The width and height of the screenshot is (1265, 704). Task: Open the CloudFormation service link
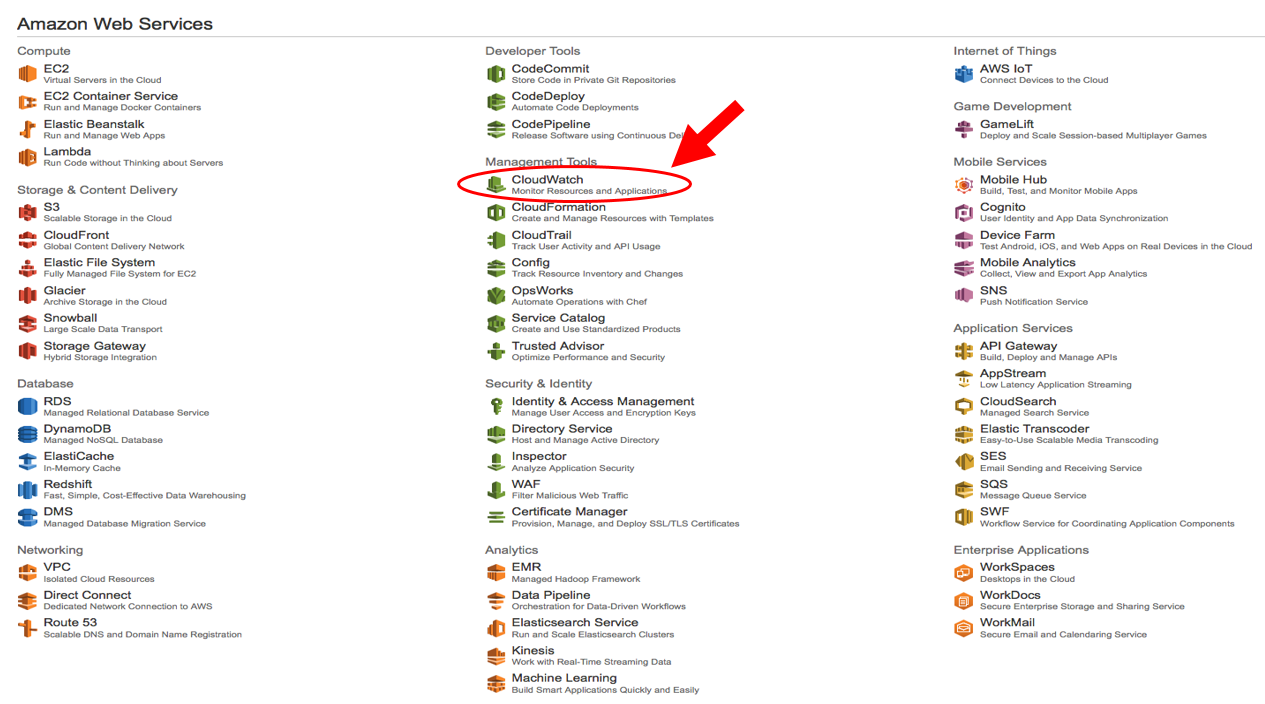pos(558,207)
